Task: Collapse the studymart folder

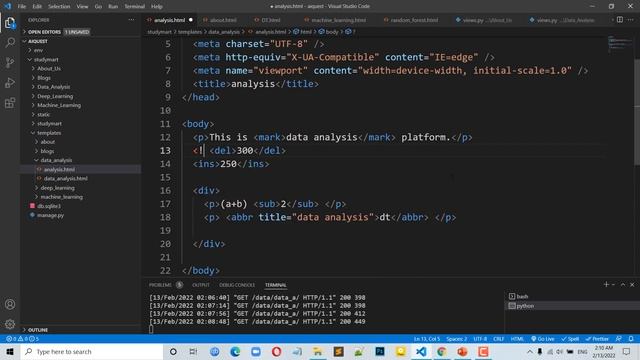Action: [81, 60]
